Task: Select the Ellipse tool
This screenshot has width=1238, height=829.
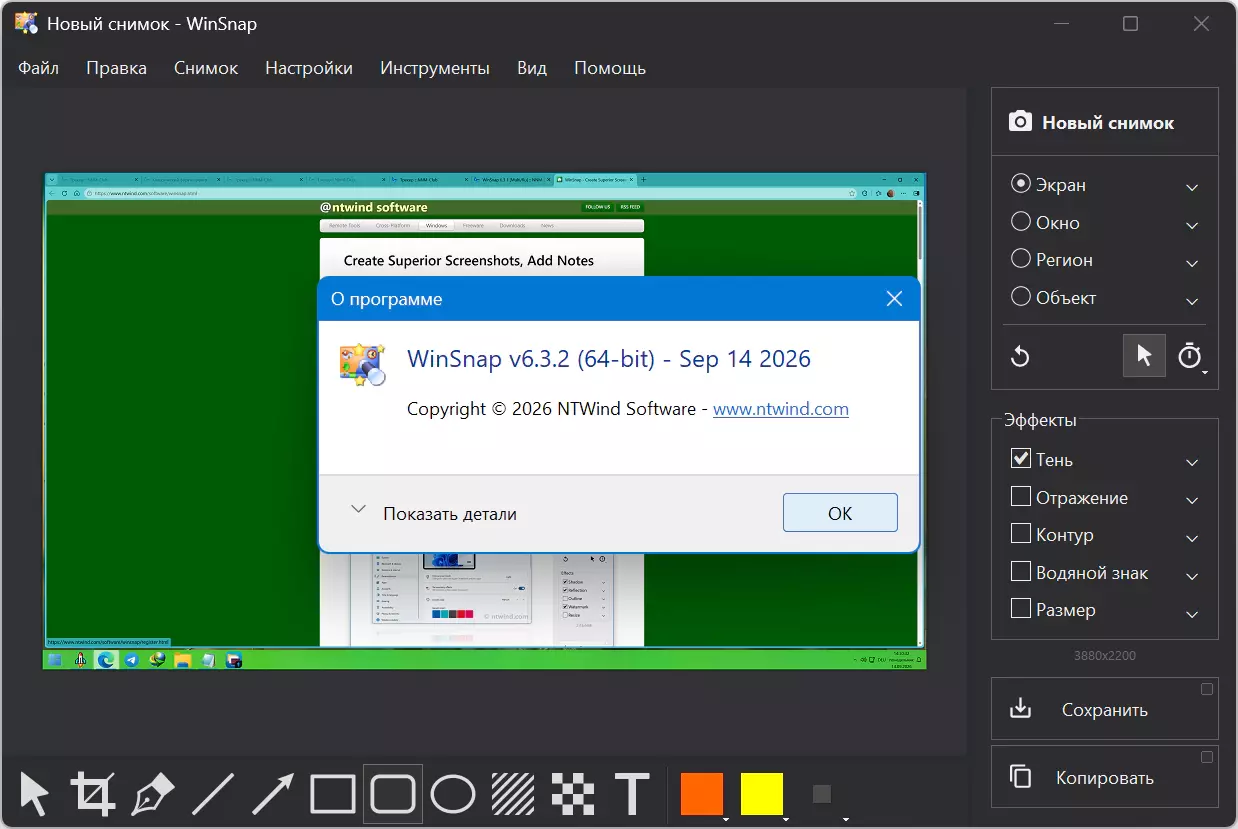Action: (x=452, y=794)
